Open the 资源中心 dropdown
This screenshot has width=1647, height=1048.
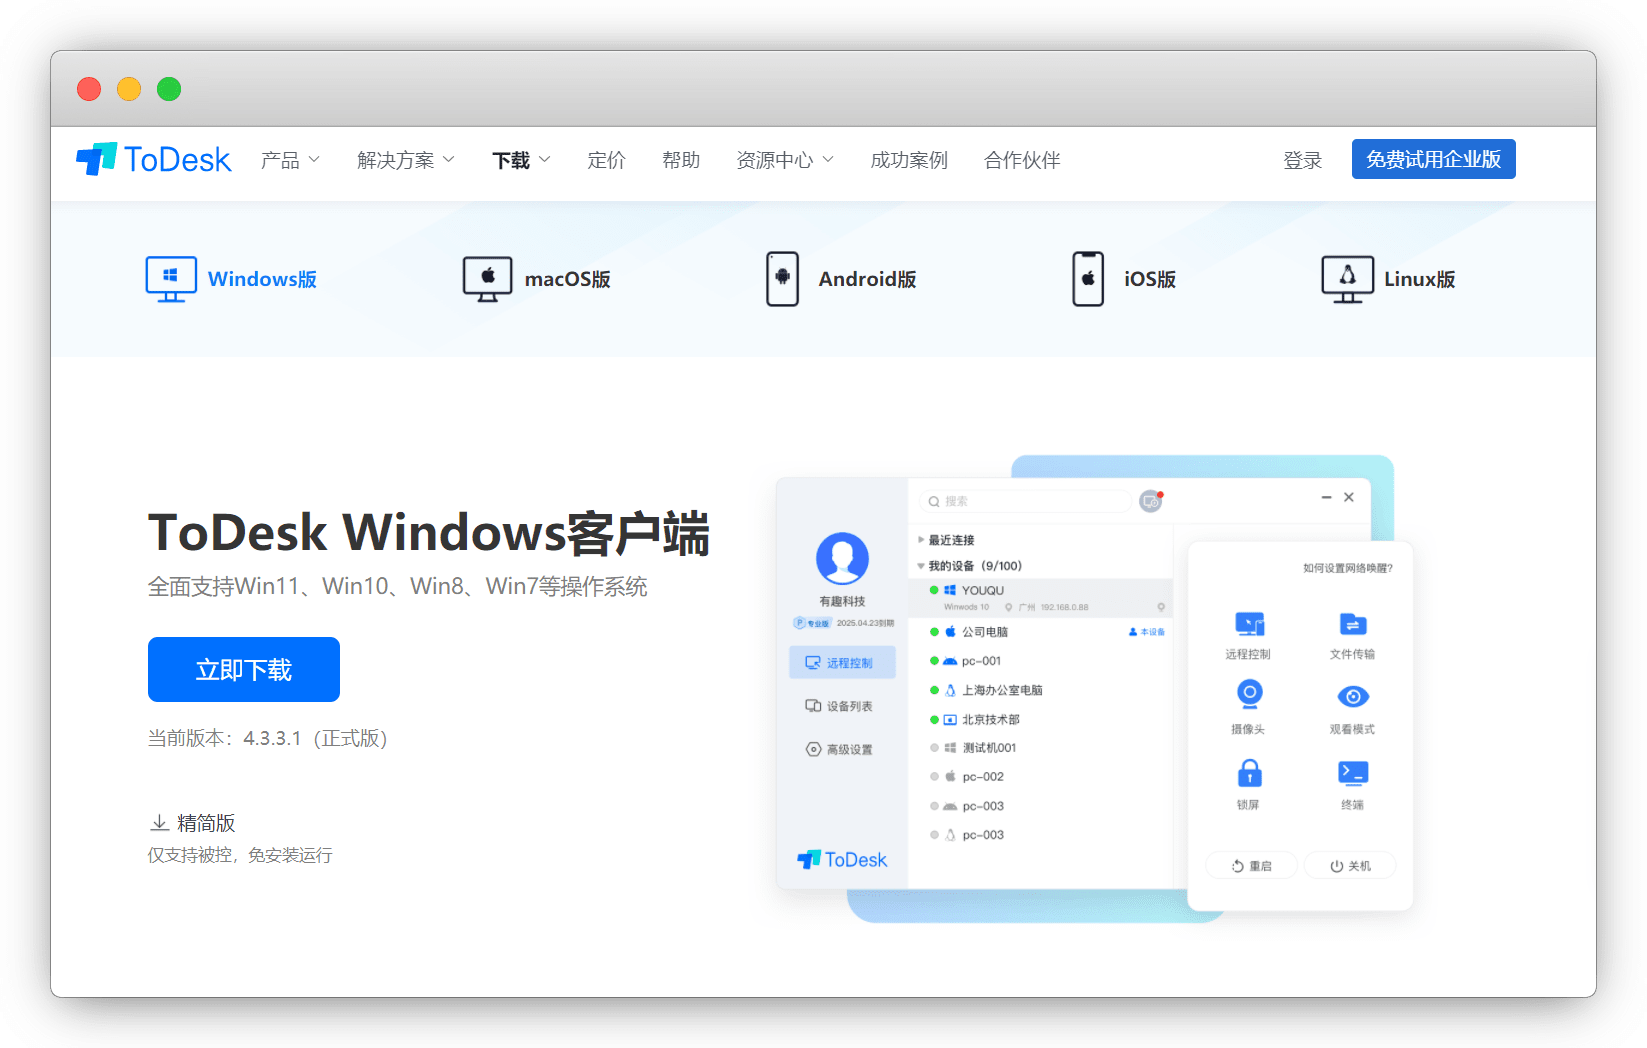point(784,160)
